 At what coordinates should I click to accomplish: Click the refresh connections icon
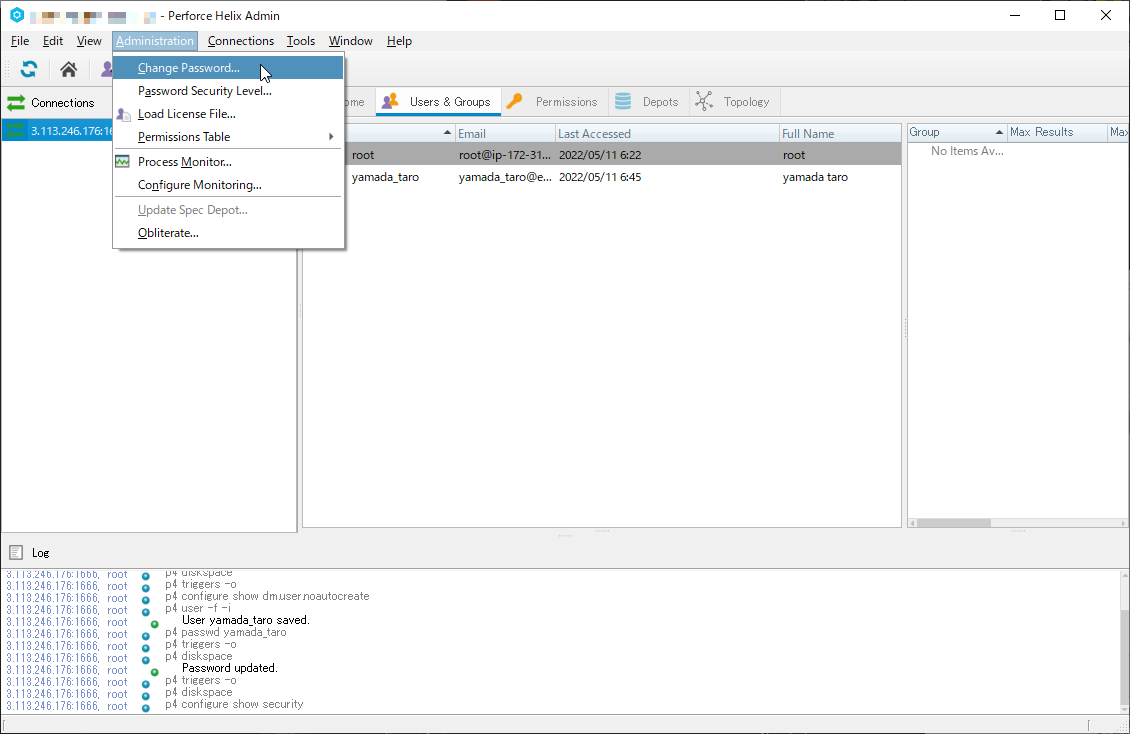pyautogui.click(x=28, y=69)
